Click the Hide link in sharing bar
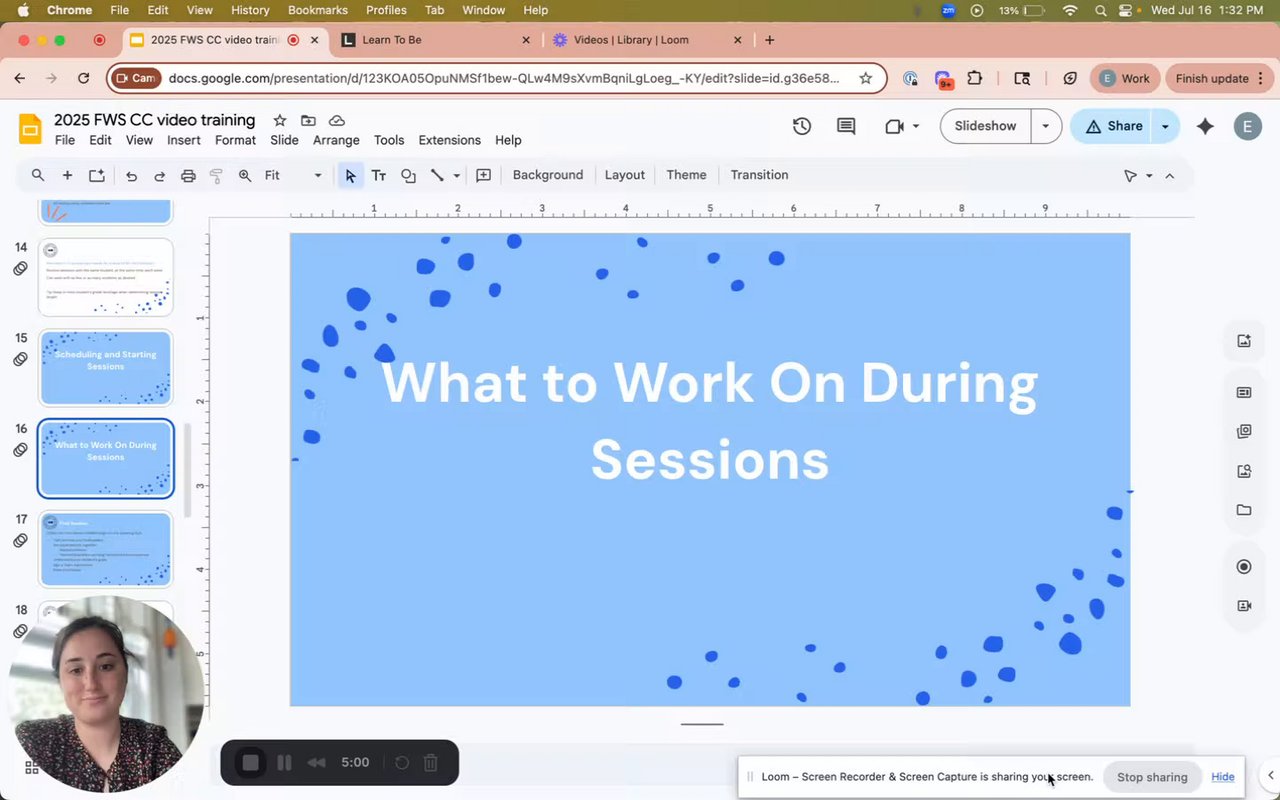 pyautogui.click(x=1223, y=777)
